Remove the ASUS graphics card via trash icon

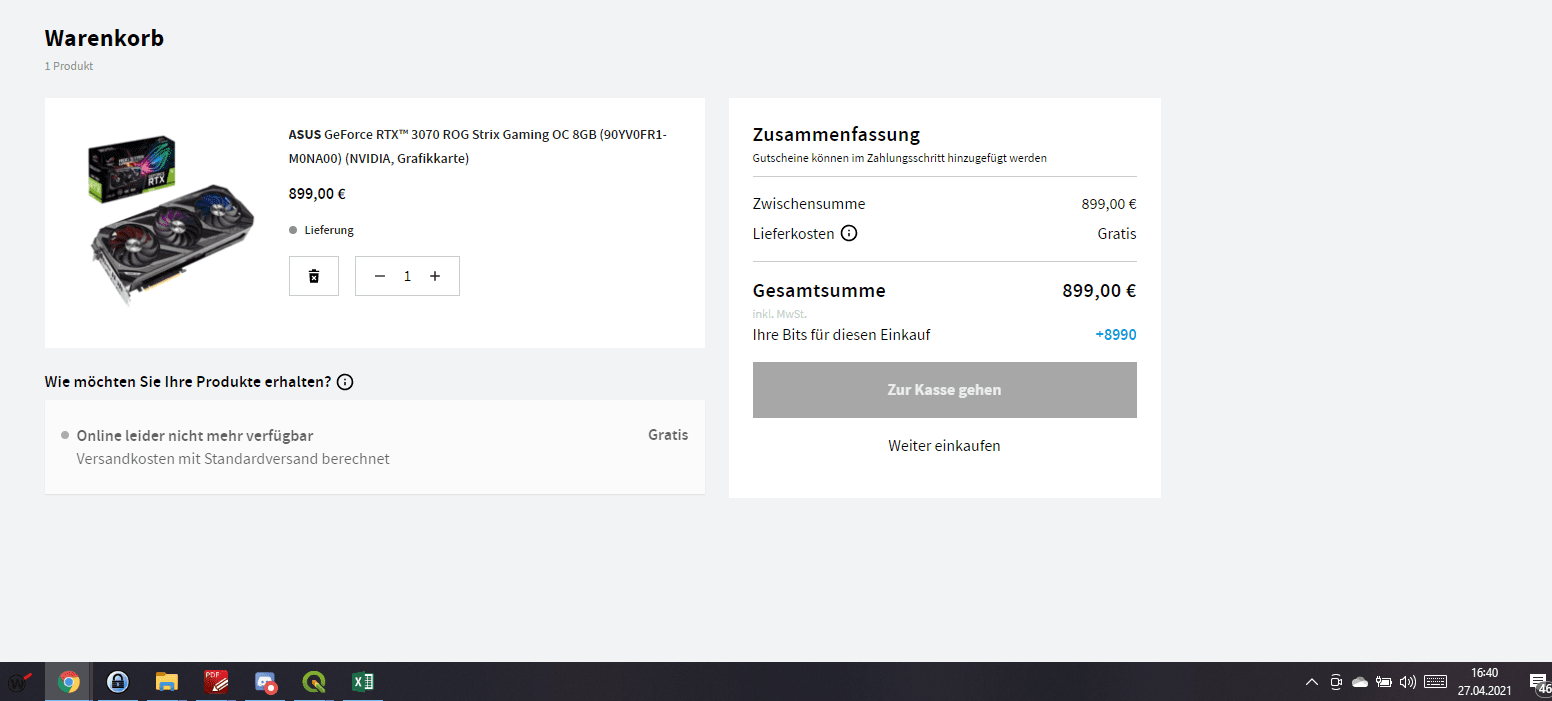coord(314,276)
